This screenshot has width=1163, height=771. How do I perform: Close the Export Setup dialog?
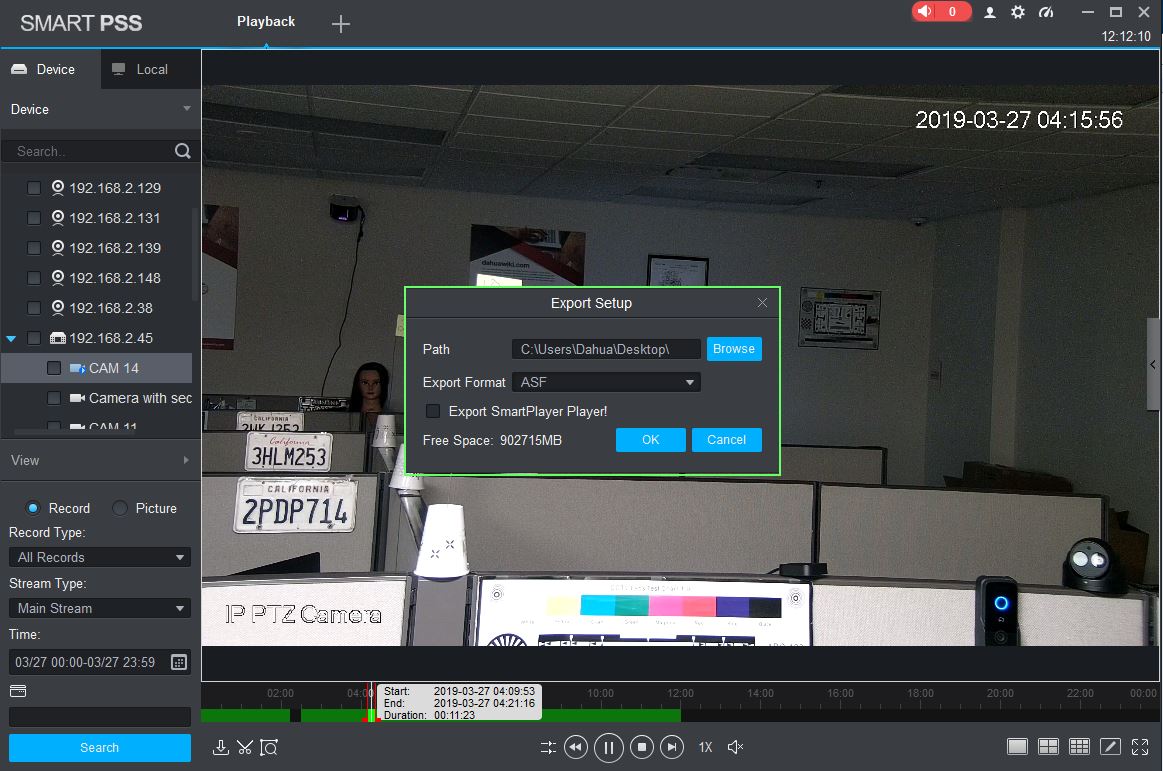[x=762, y=303]
